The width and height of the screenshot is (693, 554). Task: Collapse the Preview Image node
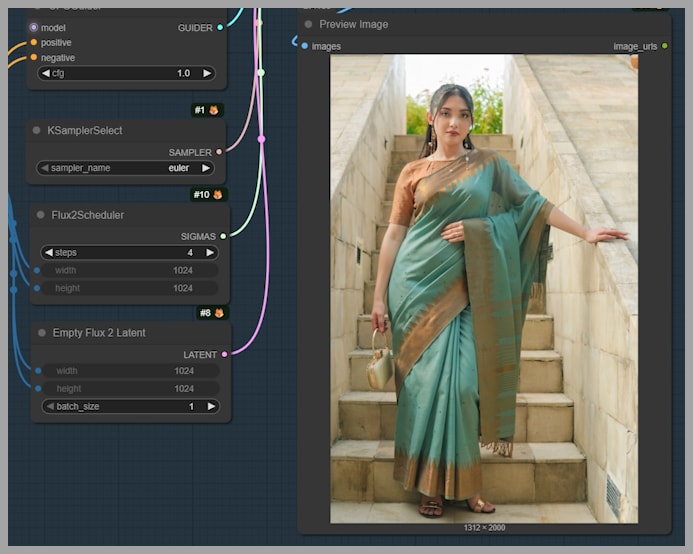(x=308, y=24)
